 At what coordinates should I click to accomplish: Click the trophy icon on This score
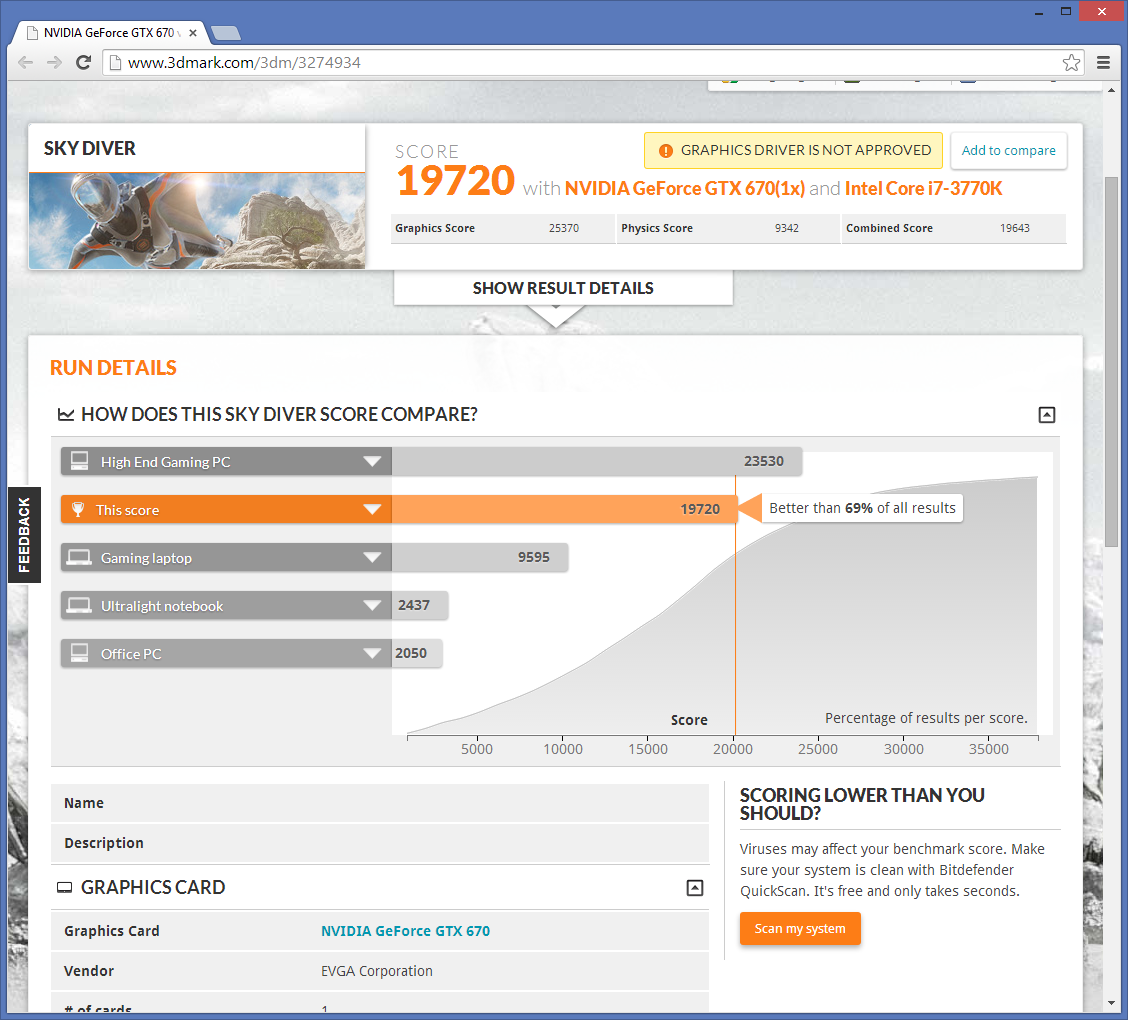tap(78, 509)
